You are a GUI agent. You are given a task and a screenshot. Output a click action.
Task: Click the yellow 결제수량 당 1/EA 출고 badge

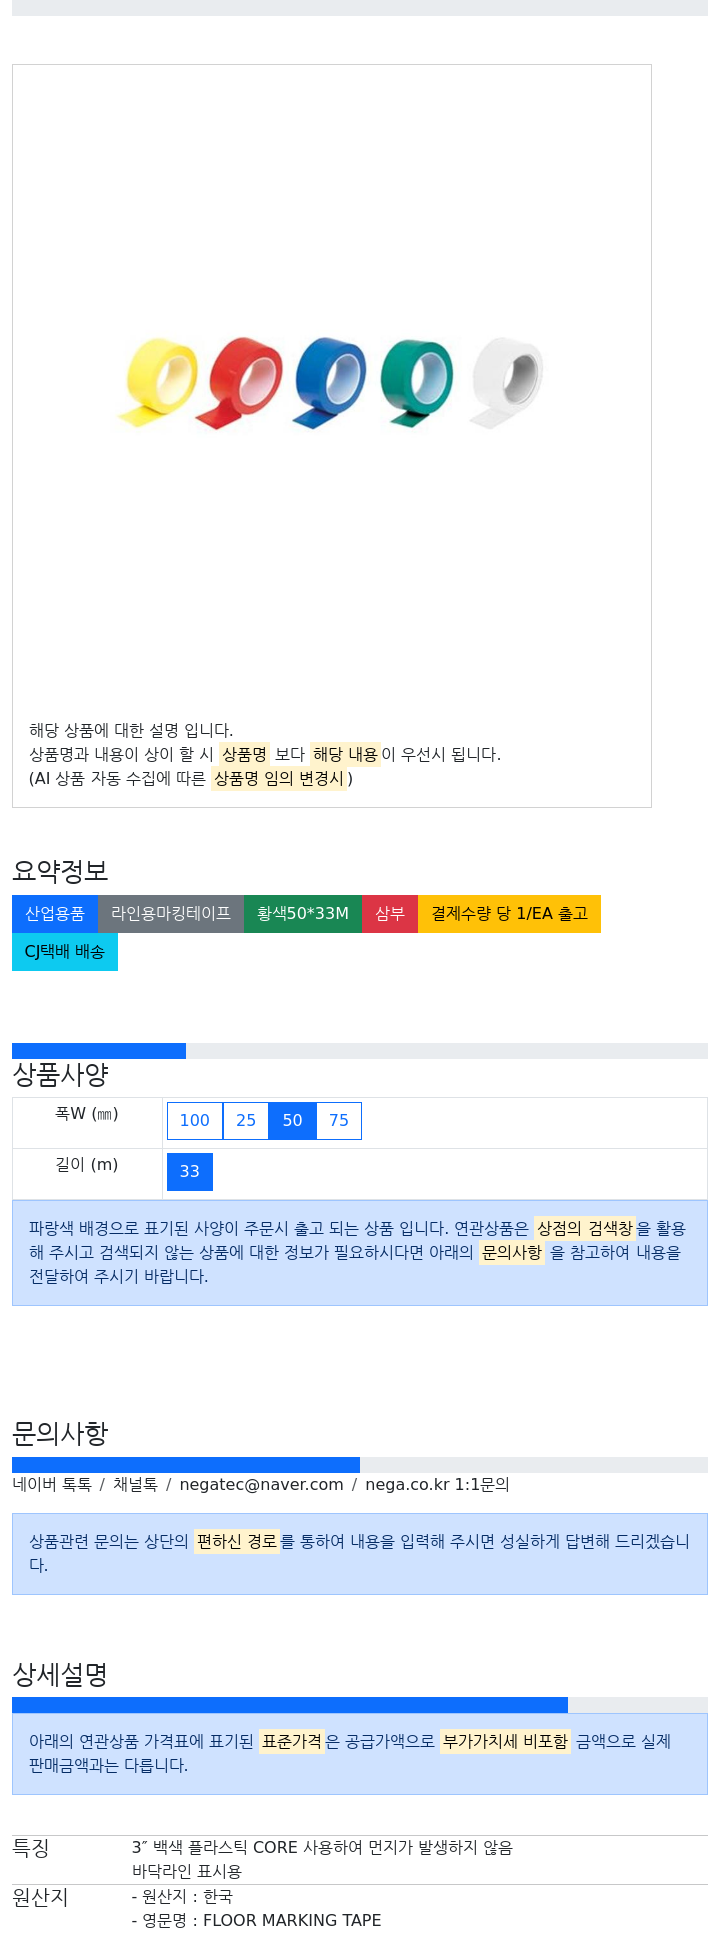(509, 914)
